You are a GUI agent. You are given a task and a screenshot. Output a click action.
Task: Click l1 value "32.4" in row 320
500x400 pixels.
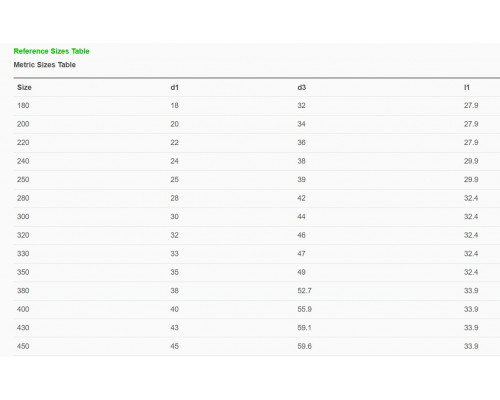(471, 235)
